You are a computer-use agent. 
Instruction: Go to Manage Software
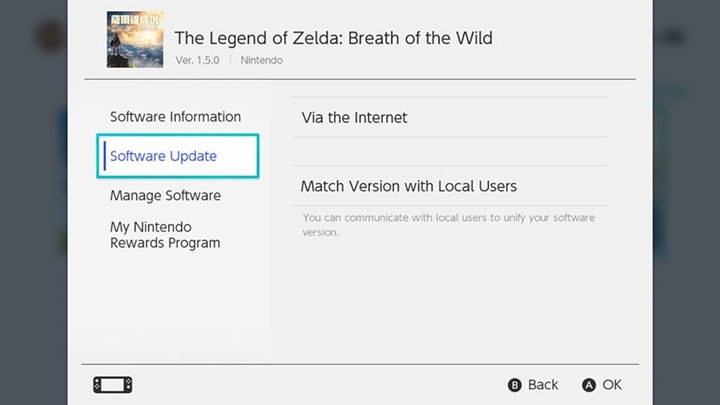click(x=165, y=195)
